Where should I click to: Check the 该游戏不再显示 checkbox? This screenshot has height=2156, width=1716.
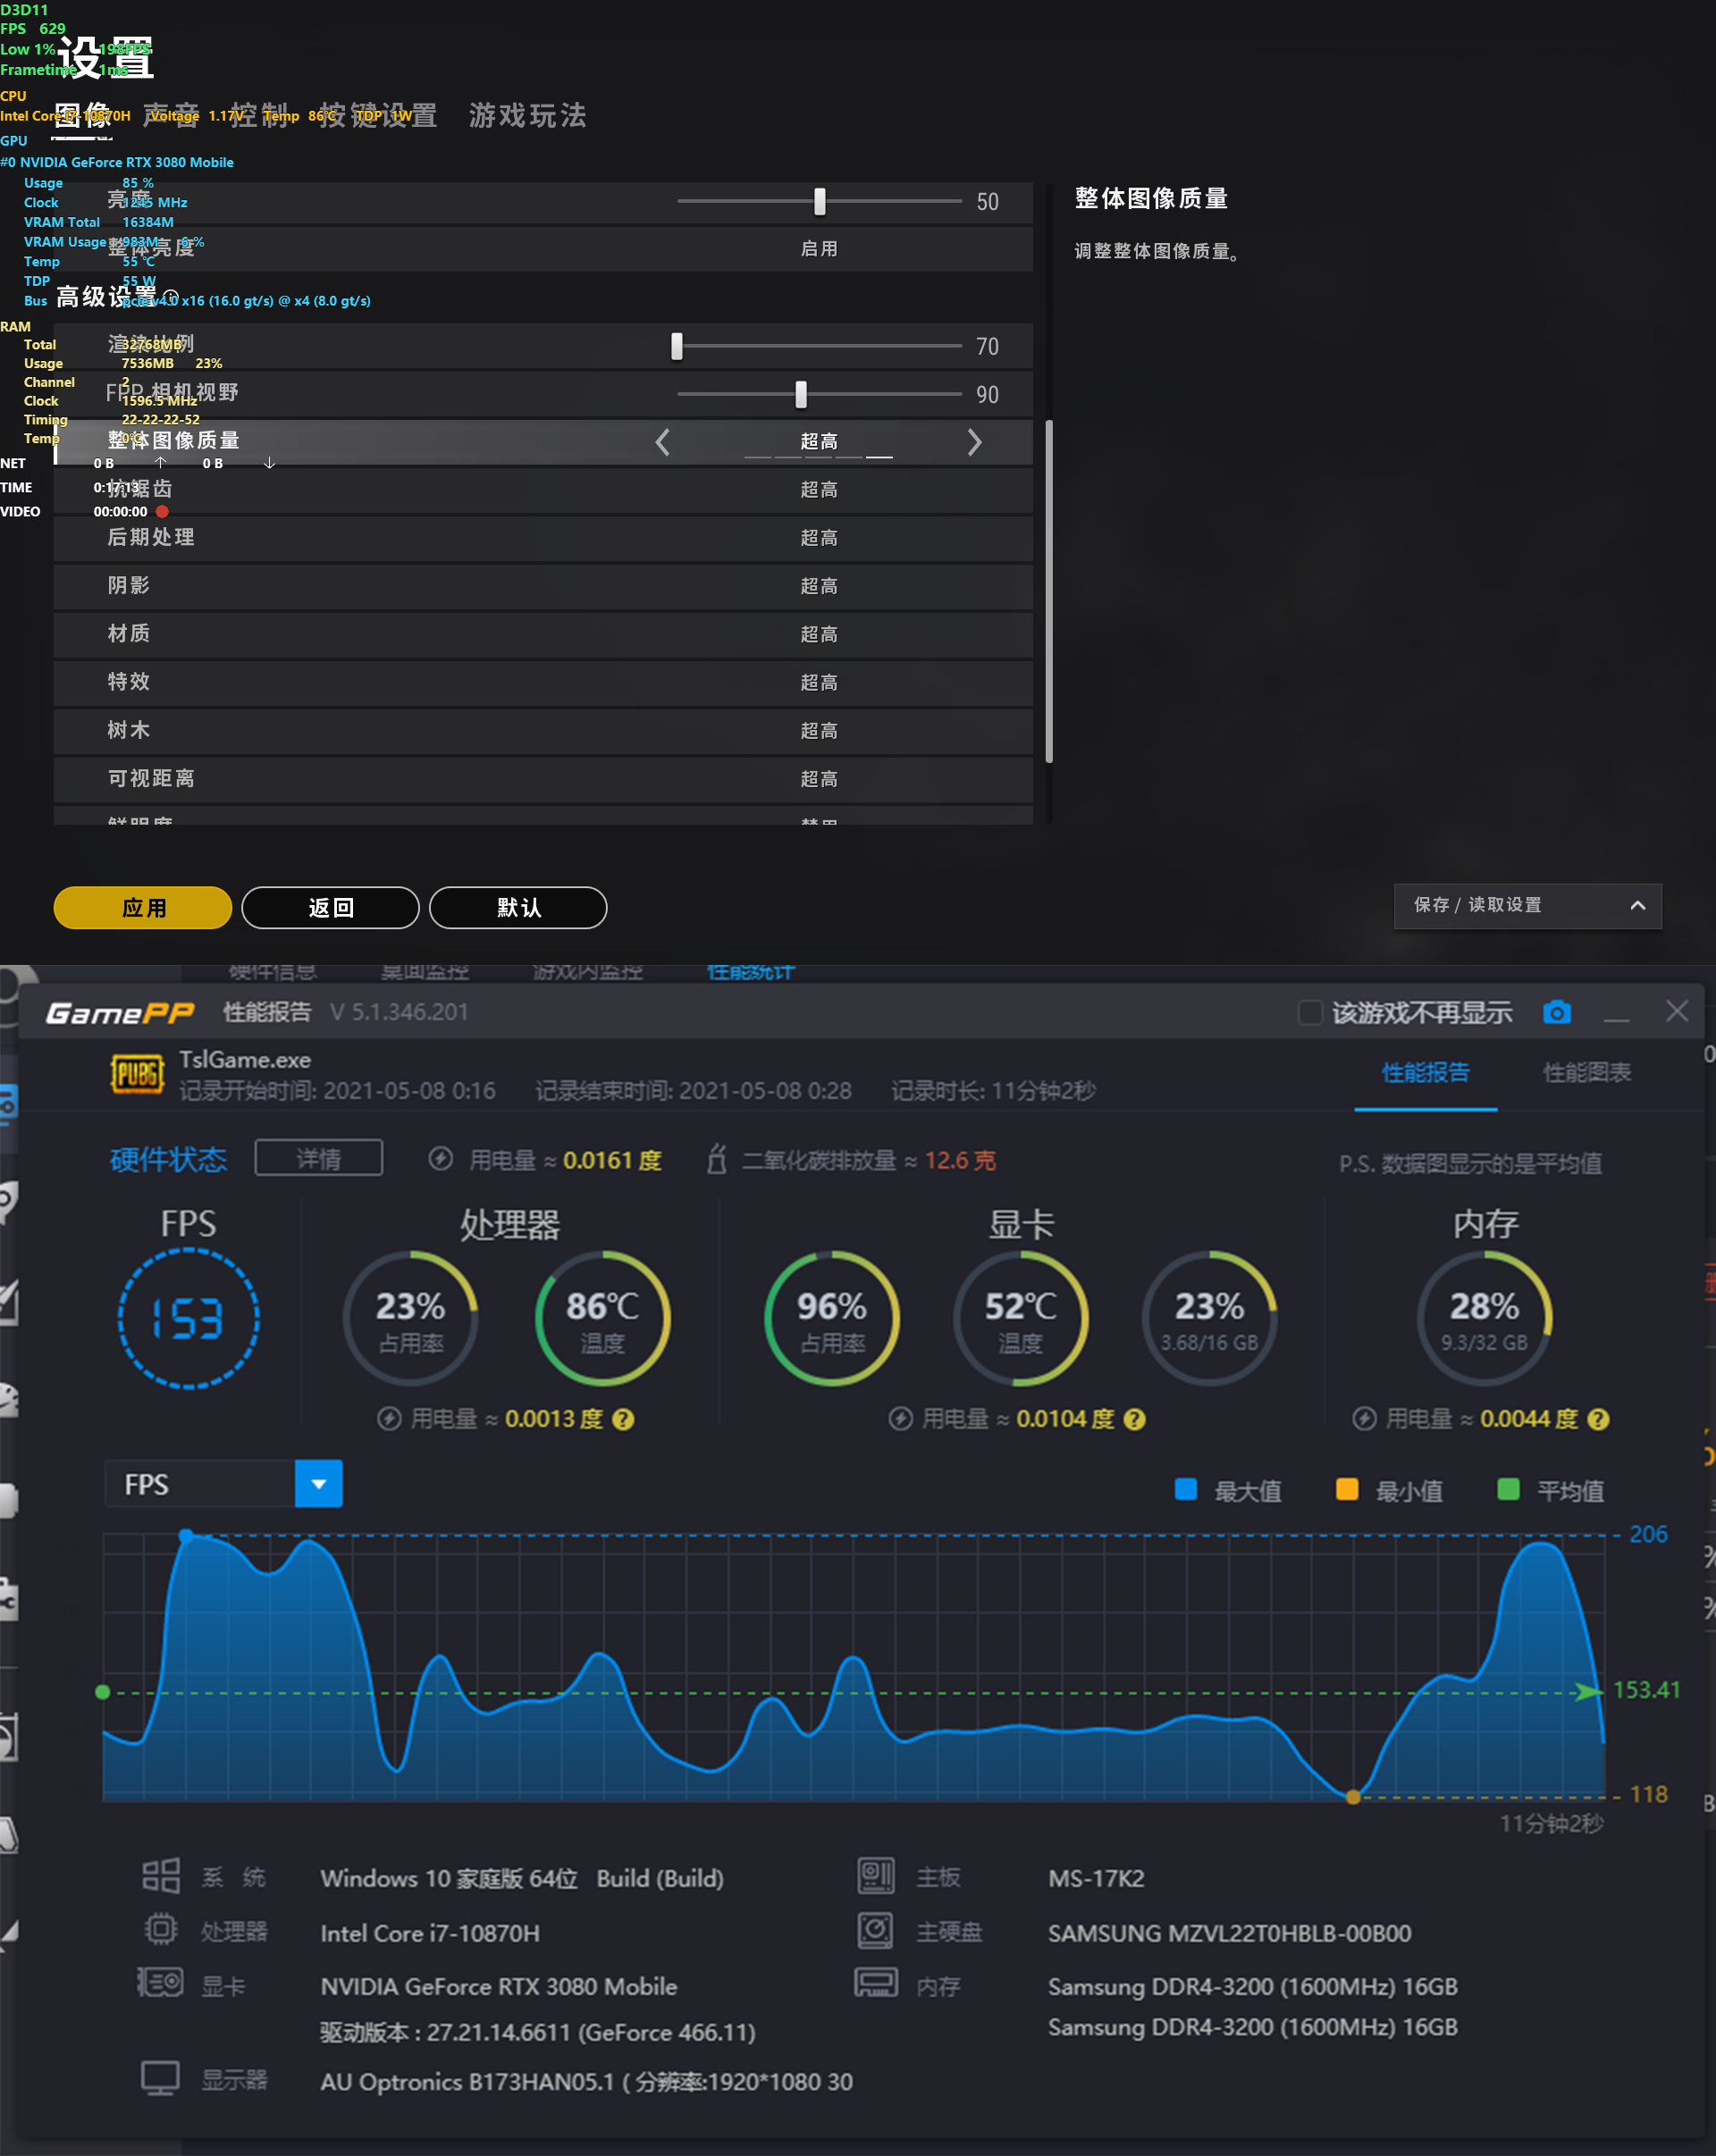1309,1012
